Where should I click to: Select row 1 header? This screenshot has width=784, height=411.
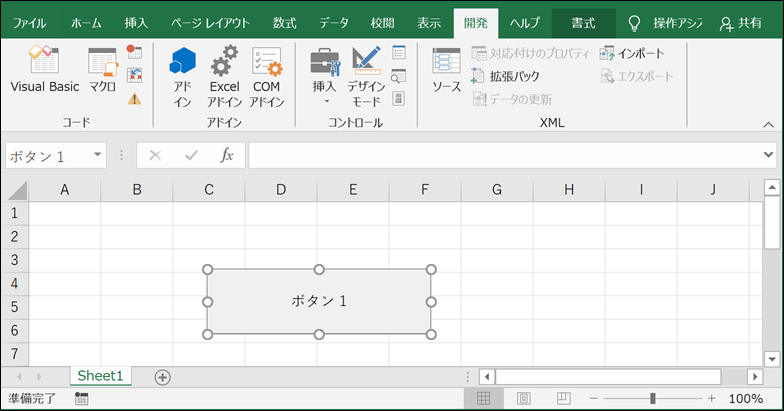[x=14, y=213]
